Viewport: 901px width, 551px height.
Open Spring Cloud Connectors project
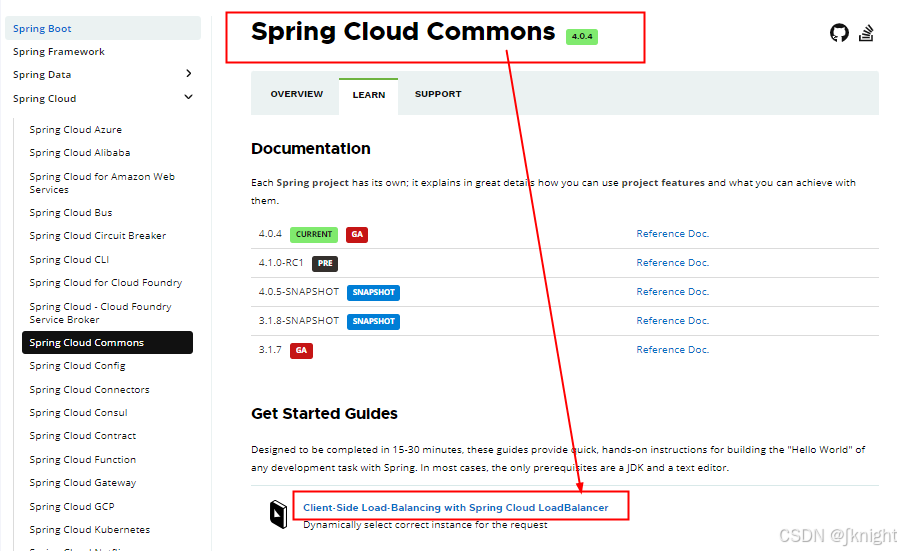pyautogui.click(x=89, y=390)
